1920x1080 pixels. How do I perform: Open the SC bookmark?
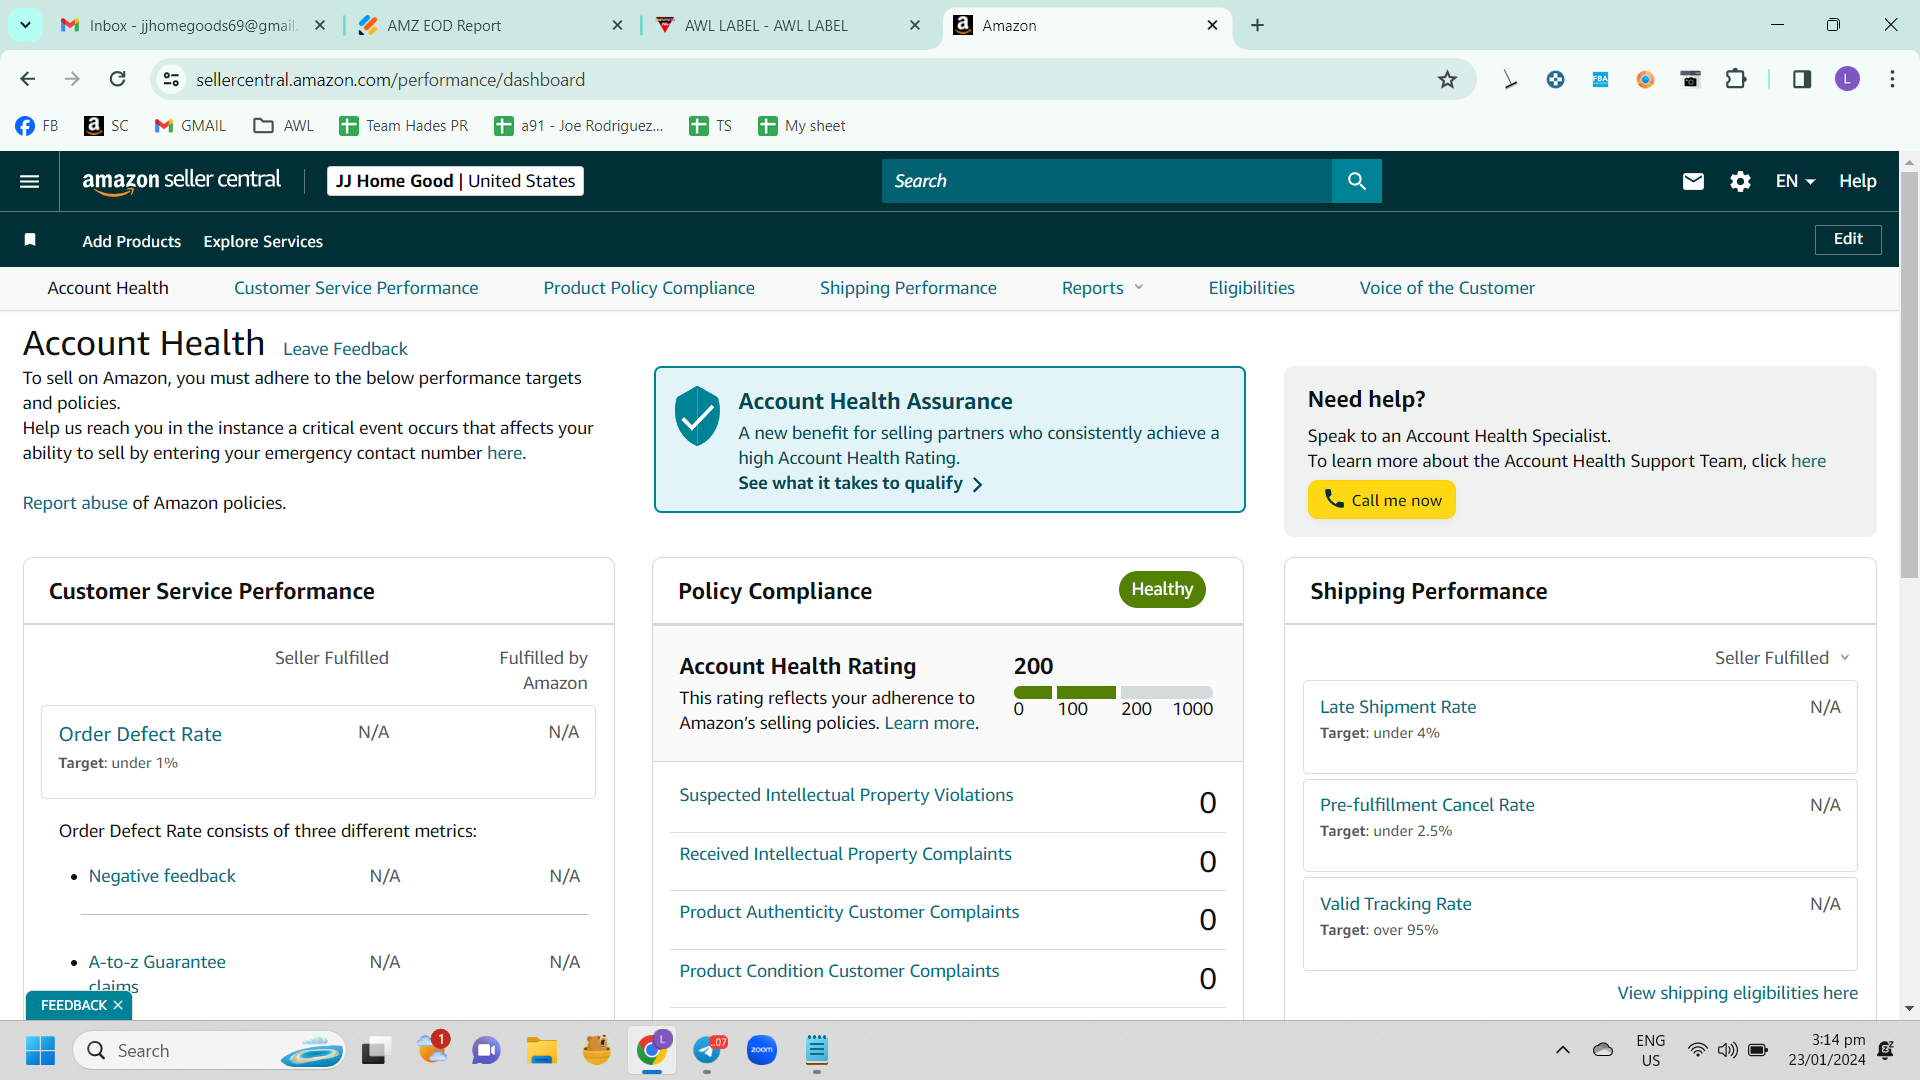point(107,126)
